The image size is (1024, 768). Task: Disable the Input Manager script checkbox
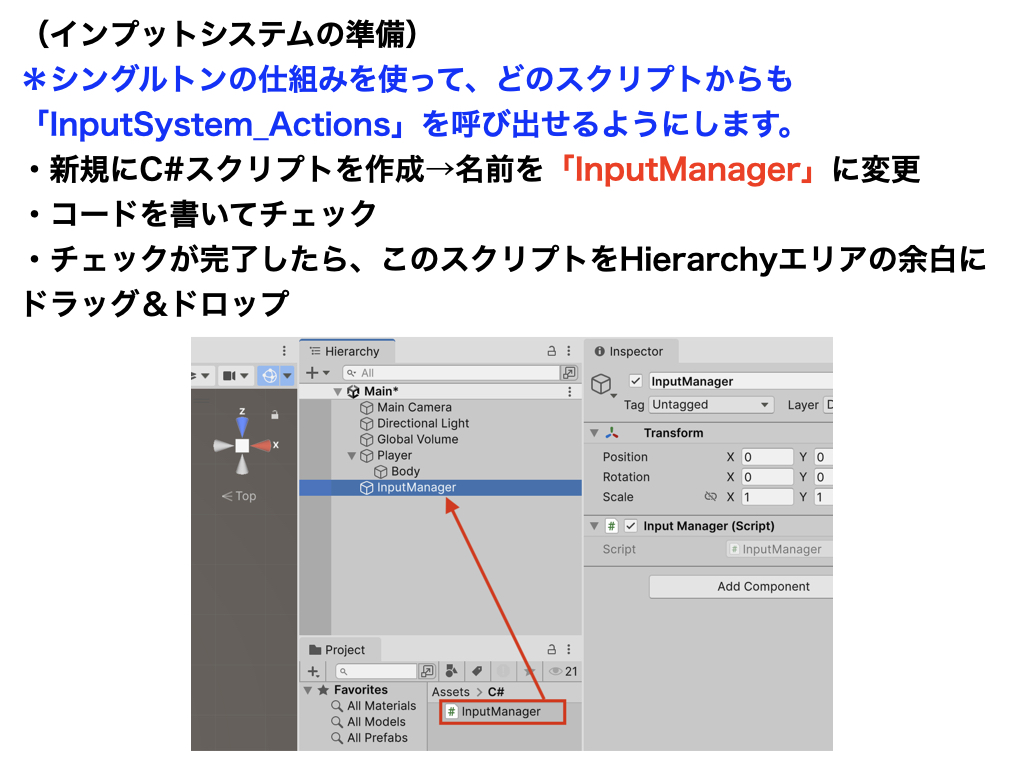631,526
